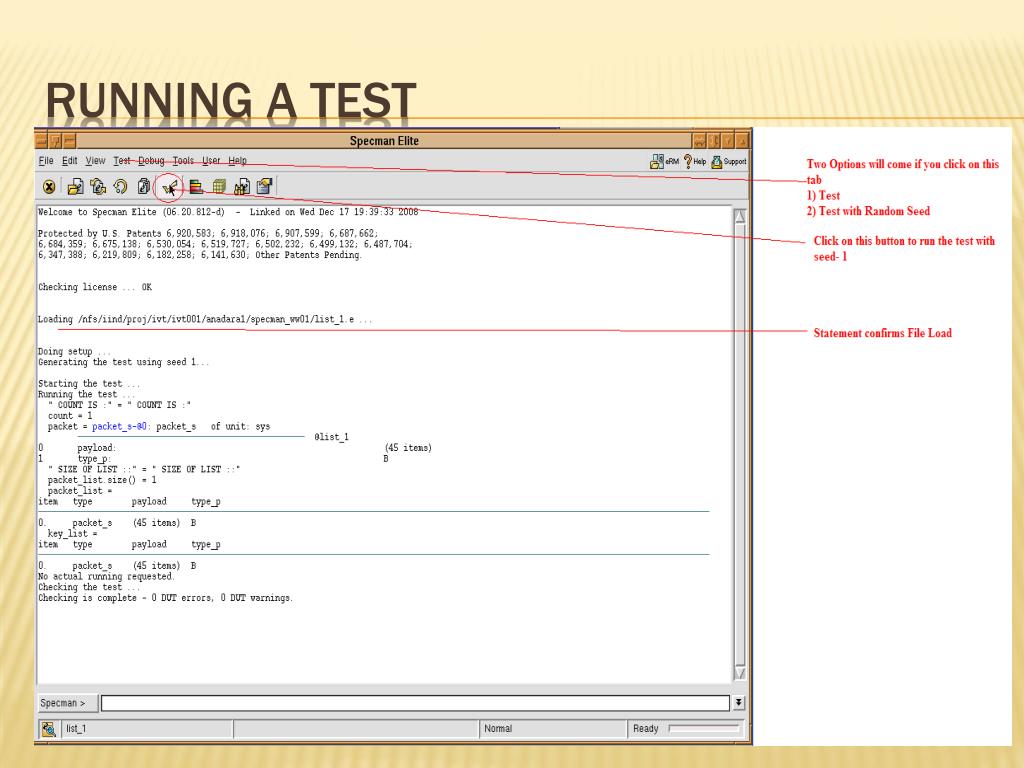This screenshot has height=768, width=1024.
Task: Click the scrollbar down arrow in output pane
Action: click(740, 673)
